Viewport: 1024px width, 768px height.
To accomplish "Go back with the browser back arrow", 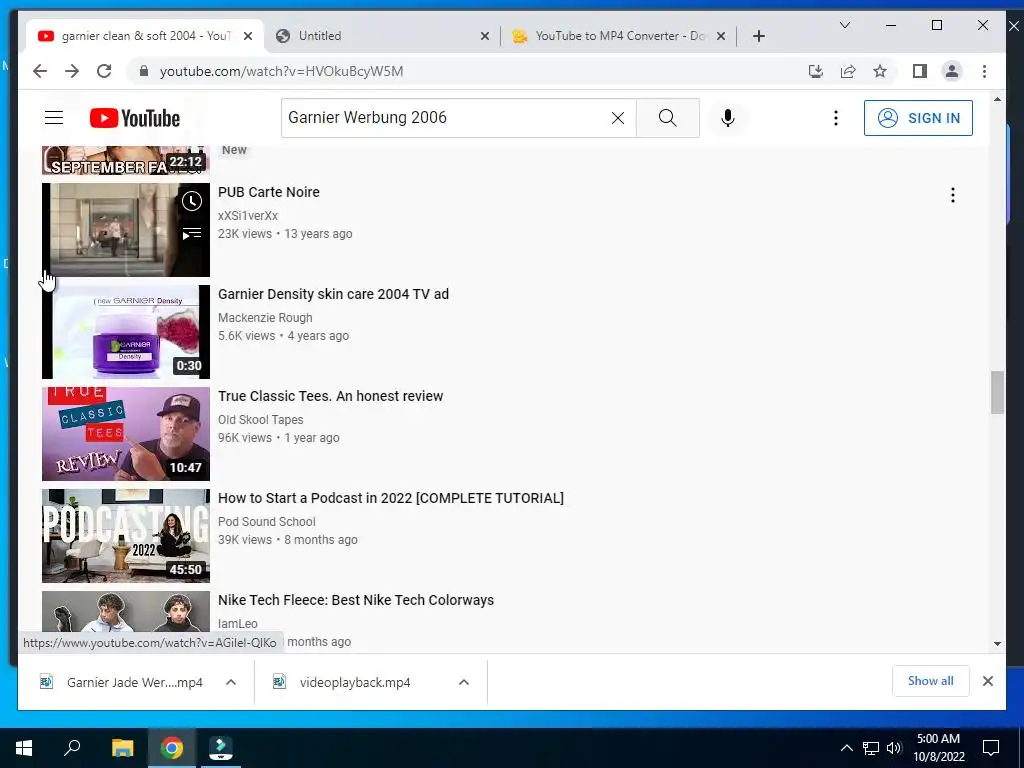I will coord(40,71).
